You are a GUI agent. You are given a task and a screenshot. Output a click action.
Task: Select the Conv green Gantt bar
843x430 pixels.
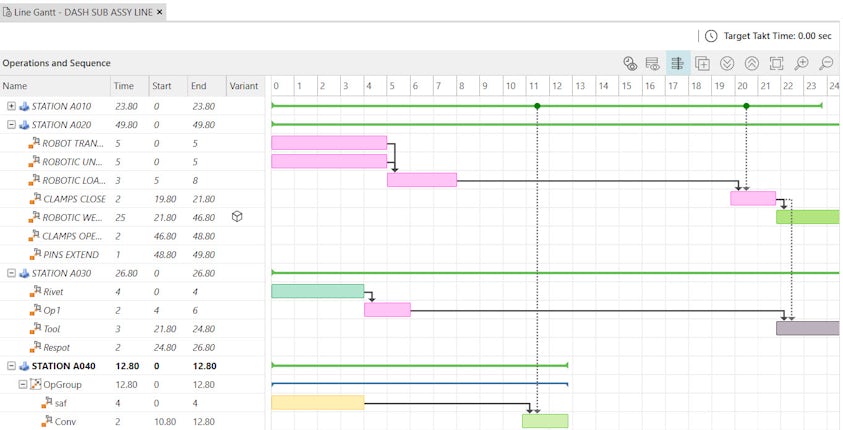point(545,421)
